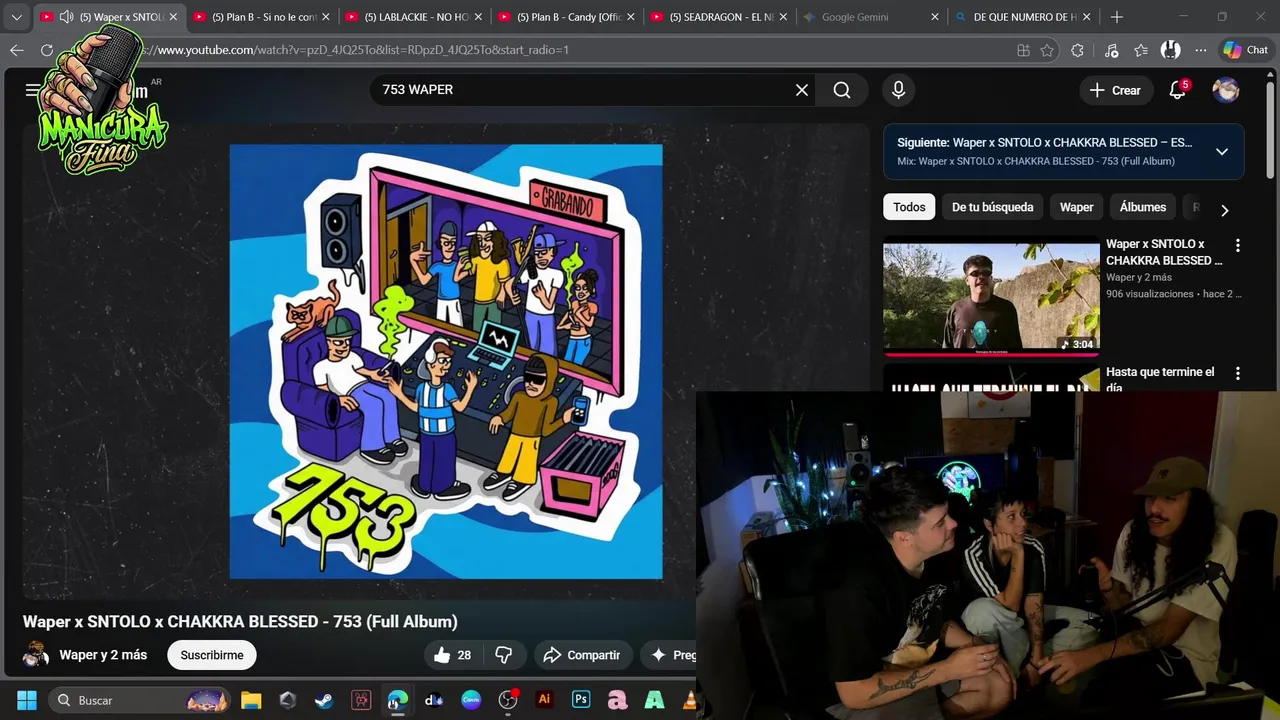Click the Windows taskbar Buscar search box
Image resolution: width=1280 pixels, height=720 pixels.
point(140,700)
